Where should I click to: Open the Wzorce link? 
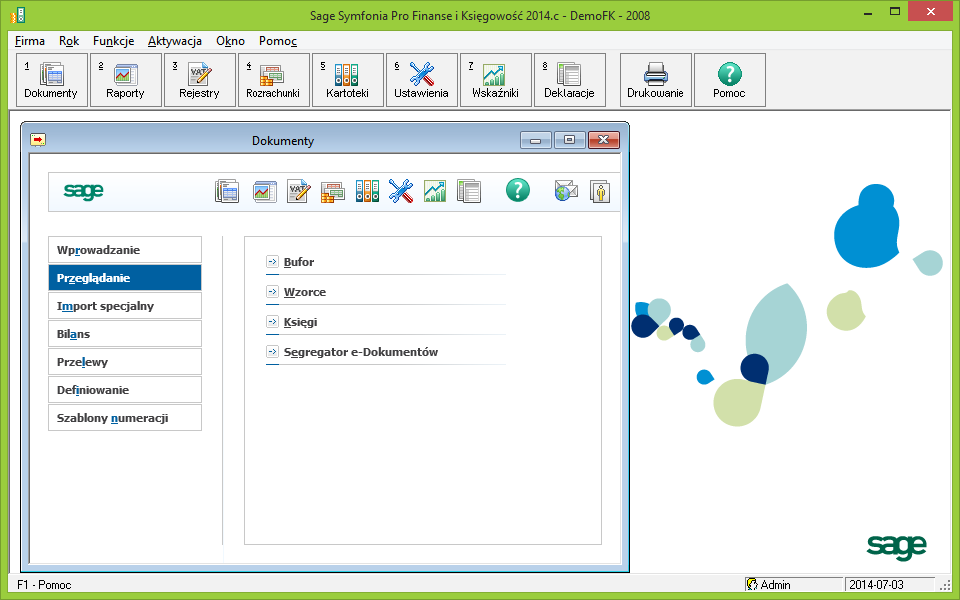[x=305, y=292]
